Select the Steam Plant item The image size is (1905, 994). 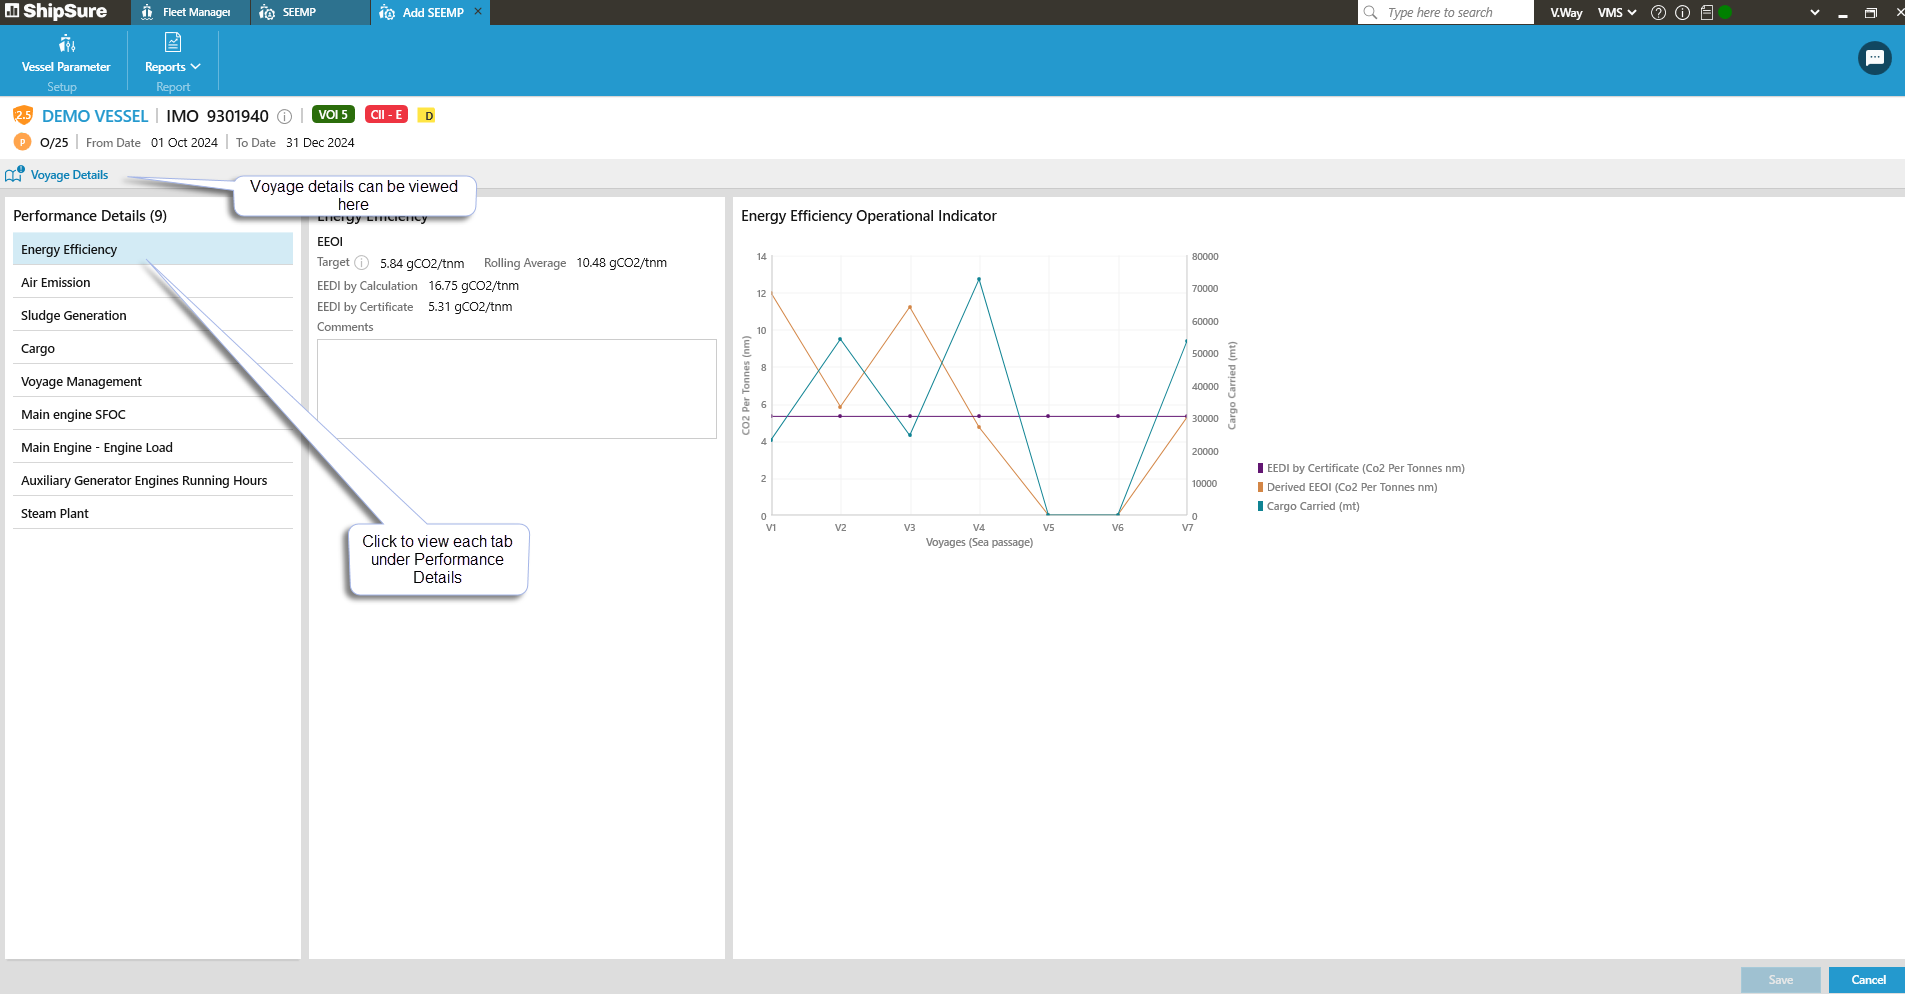pos(153,513)
